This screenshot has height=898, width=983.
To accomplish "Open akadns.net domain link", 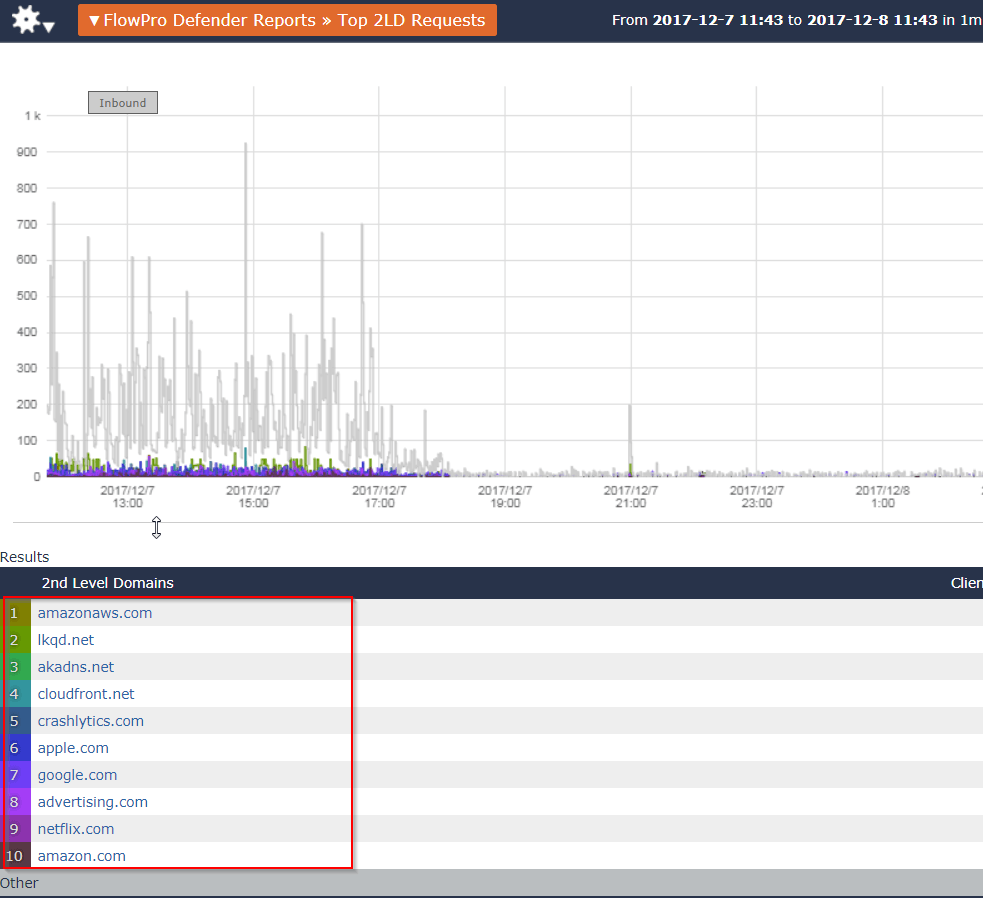I will [x=76, y=667].
